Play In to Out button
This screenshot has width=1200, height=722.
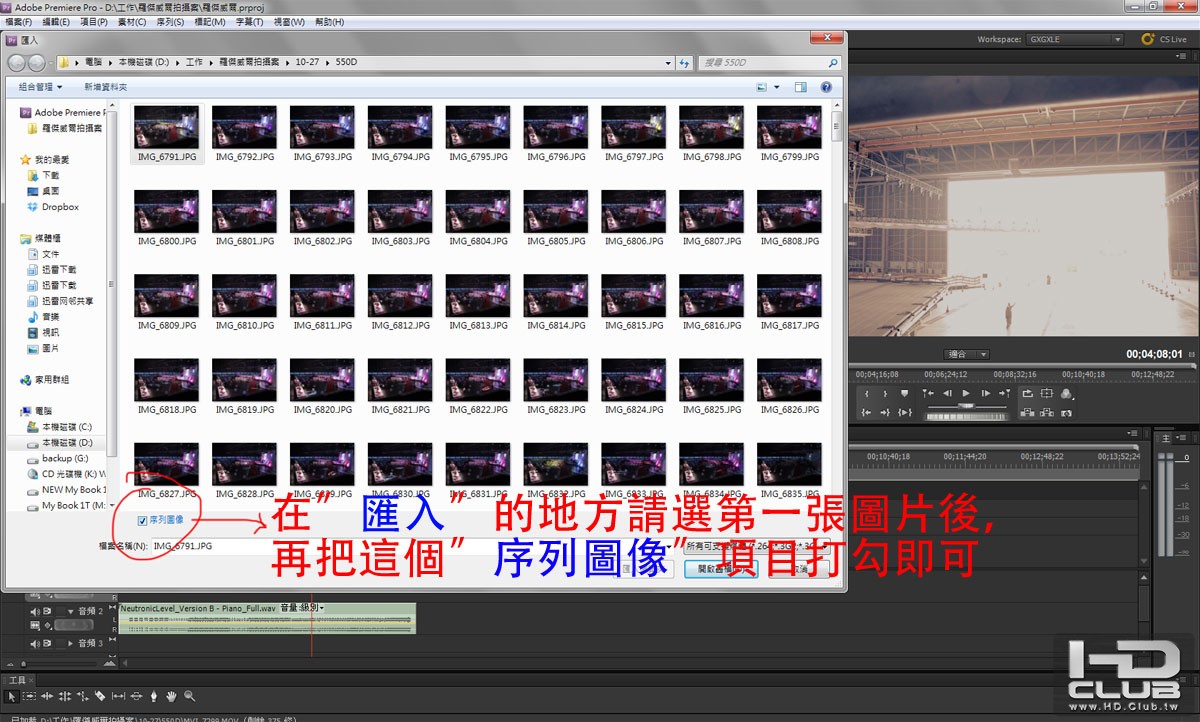coord(905,412)
